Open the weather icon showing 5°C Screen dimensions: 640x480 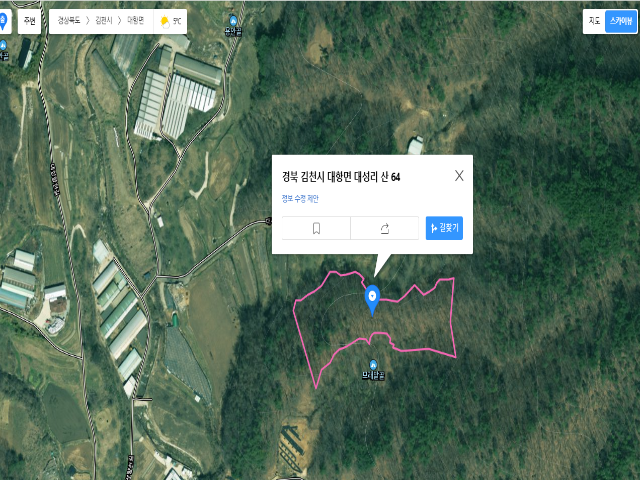(165, 21)
